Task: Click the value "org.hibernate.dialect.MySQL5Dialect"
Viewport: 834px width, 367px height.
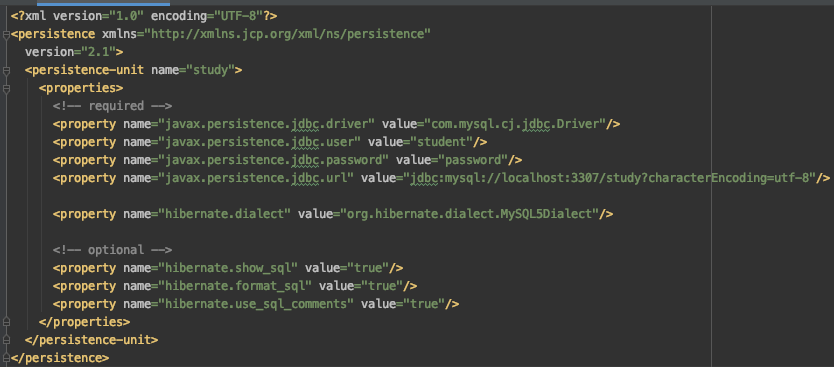Action: [470, 214]
